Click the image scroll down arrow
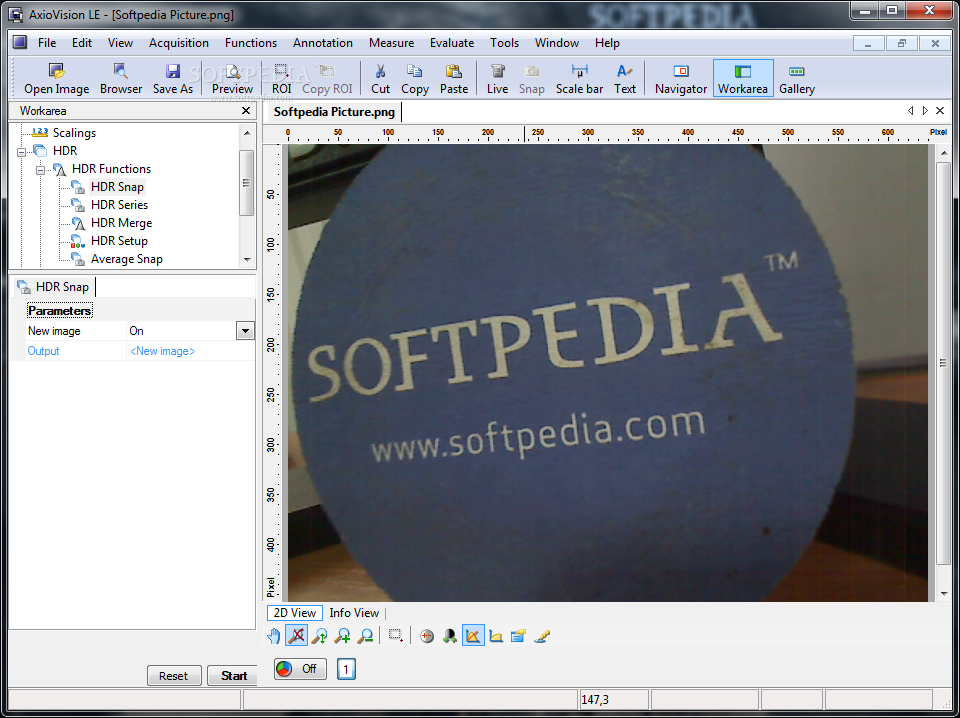 point(943,593)
